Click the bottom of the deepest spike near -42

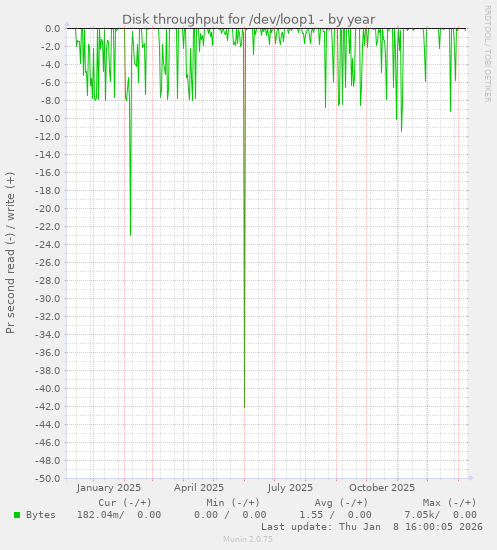244,407
